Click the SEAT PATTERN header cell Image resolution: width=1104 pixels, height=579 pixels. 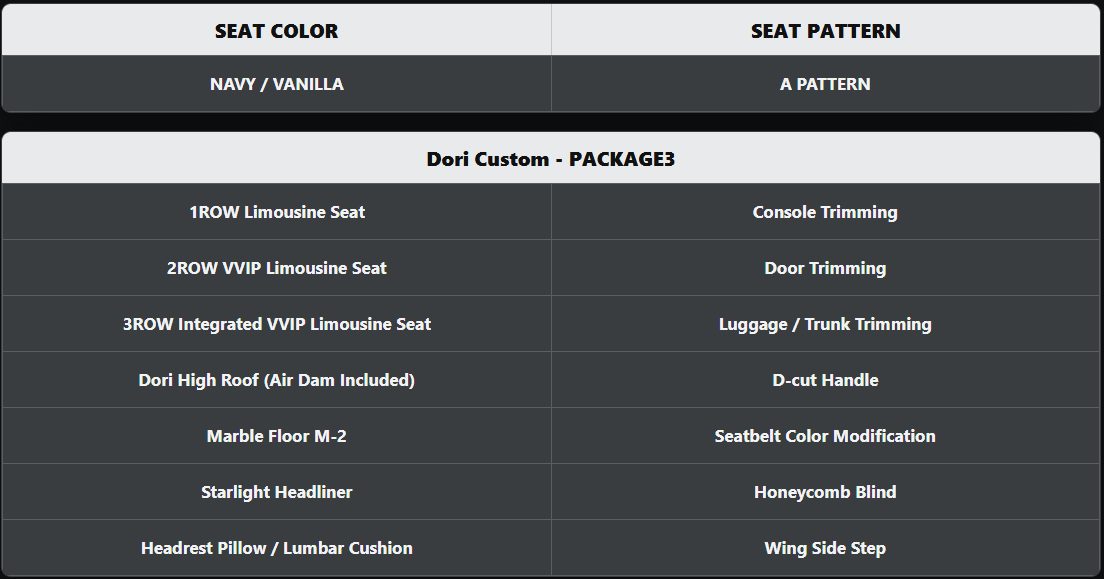pos(825,31)
